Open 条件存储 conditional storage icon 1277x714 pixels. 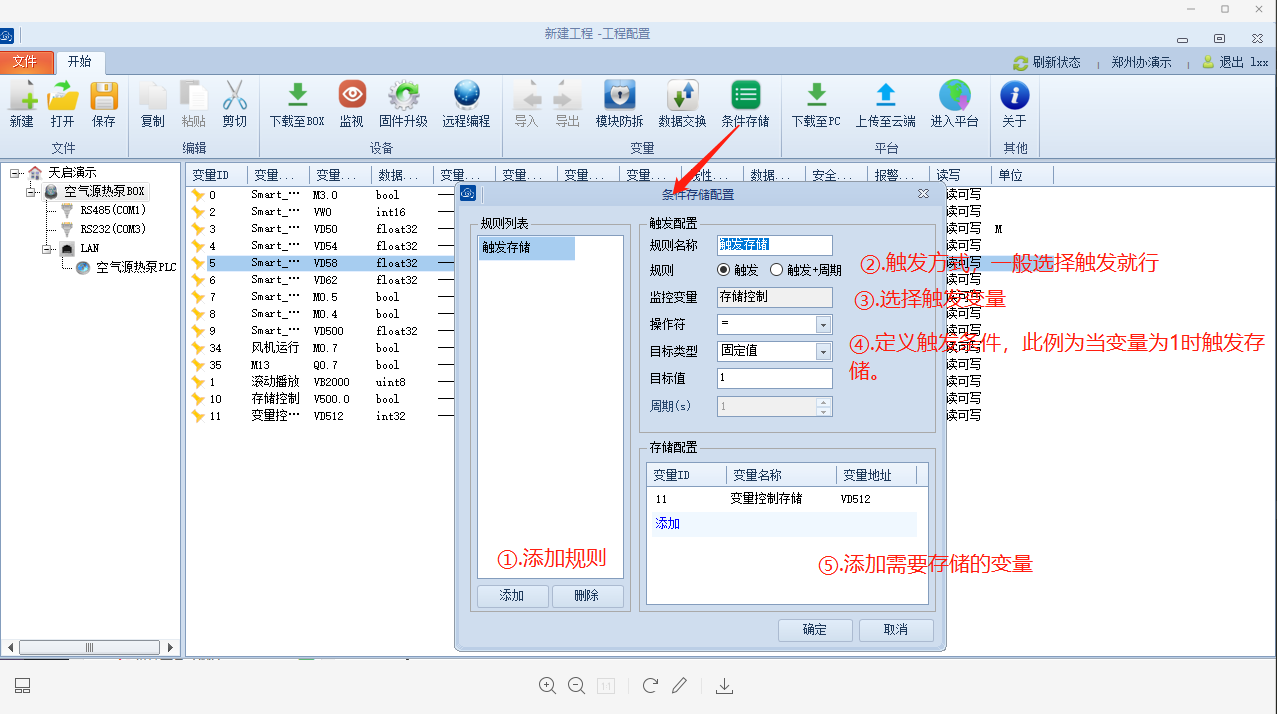[x=746, y=96]
